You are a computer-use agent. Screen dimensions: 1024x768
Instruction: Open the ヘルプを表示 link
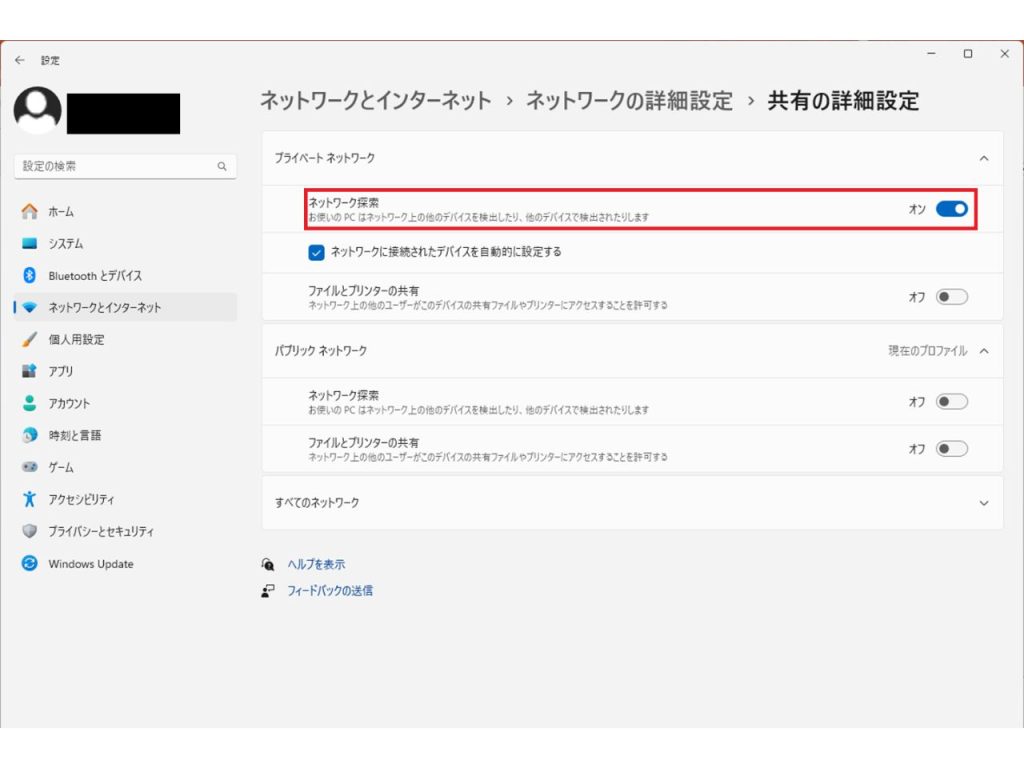pos(316,564)
